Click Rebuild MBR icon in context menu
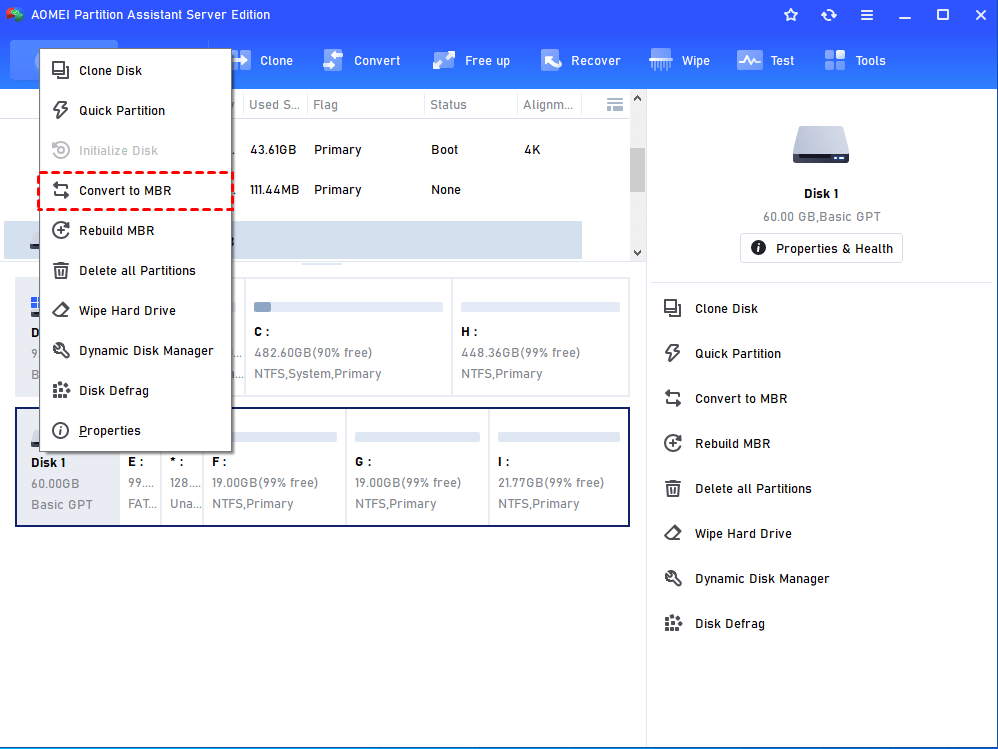The image size is (998, 749). tap(60, 230)
